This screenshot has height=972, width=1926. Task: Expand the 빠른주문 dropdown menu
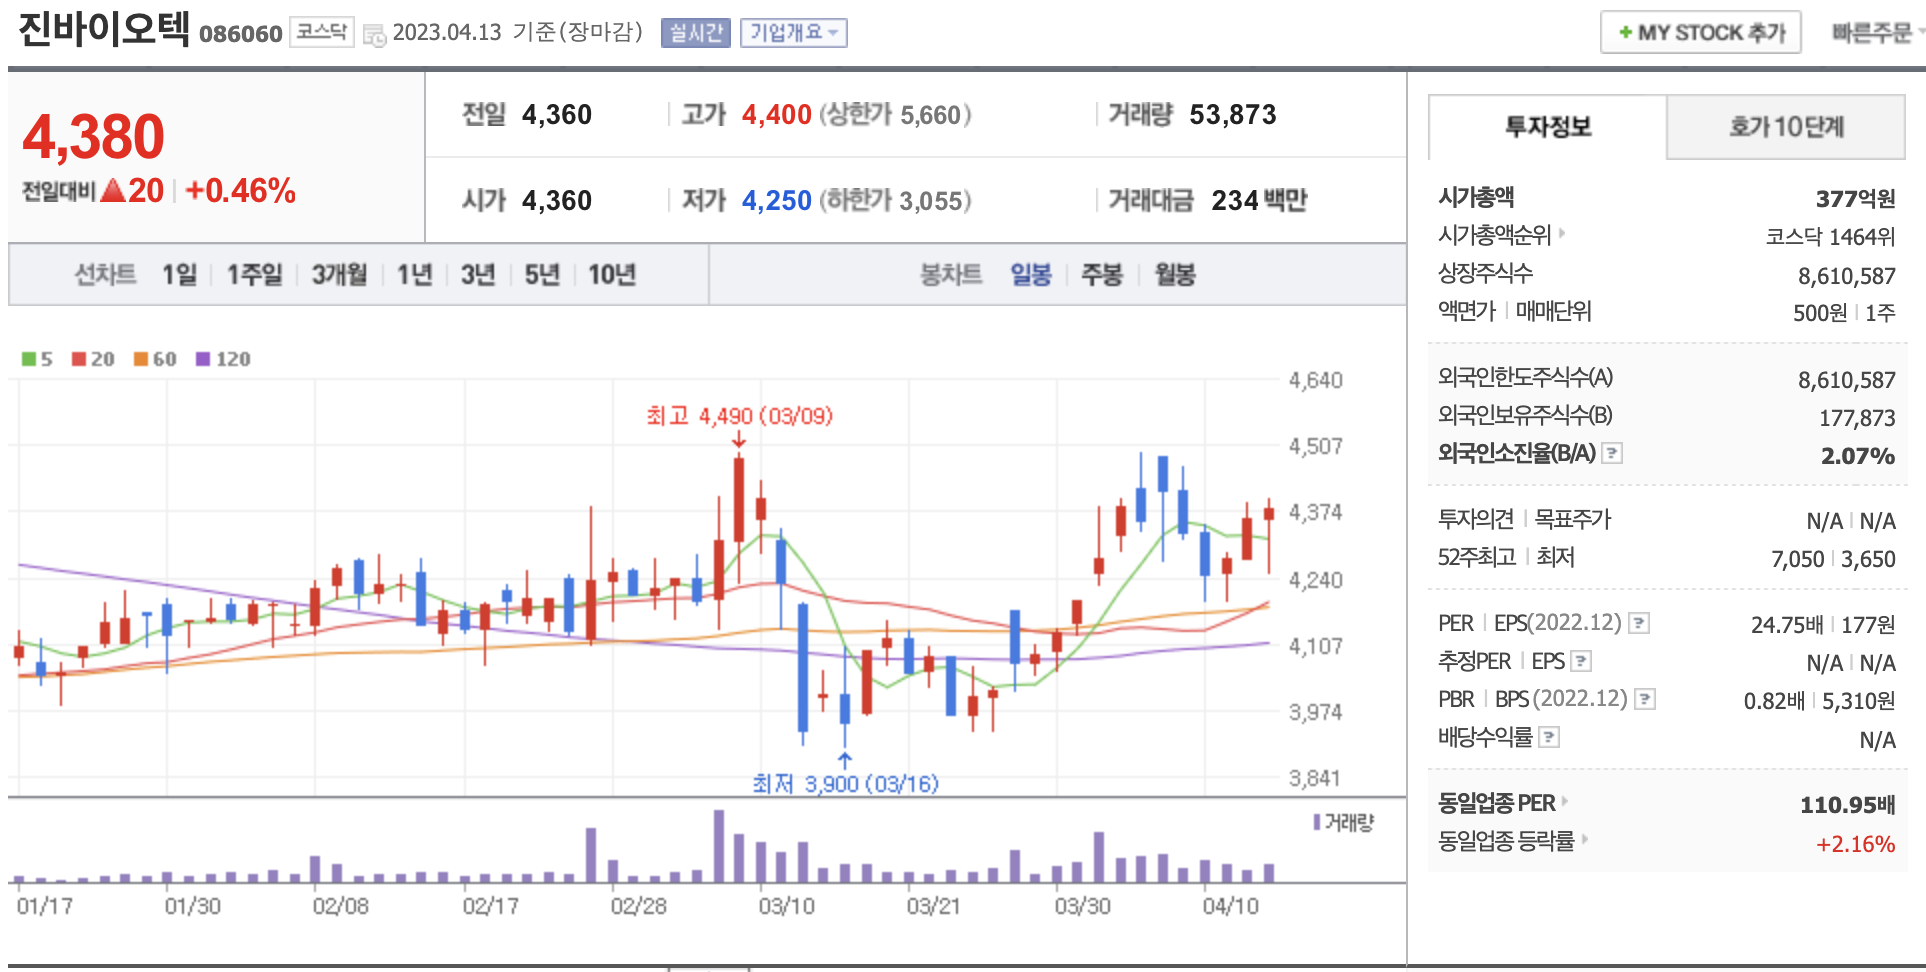click(1876, 33)
